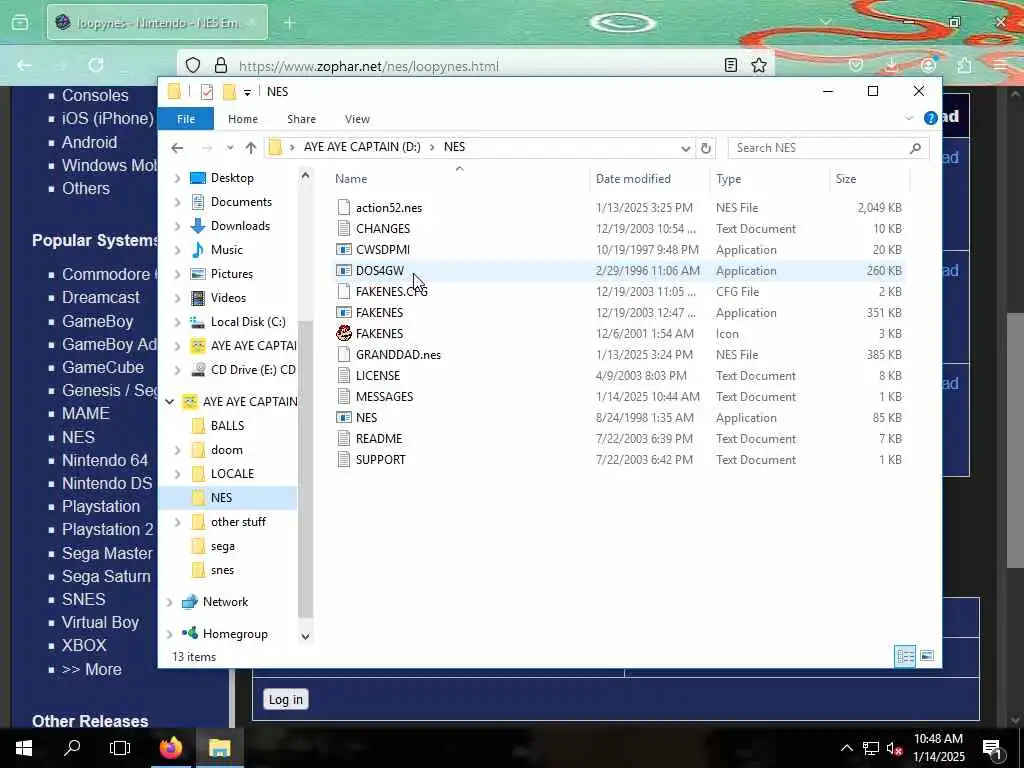Open Firefox downloads panel icon
Viewport: 1024px width, 768px height.
891,65
